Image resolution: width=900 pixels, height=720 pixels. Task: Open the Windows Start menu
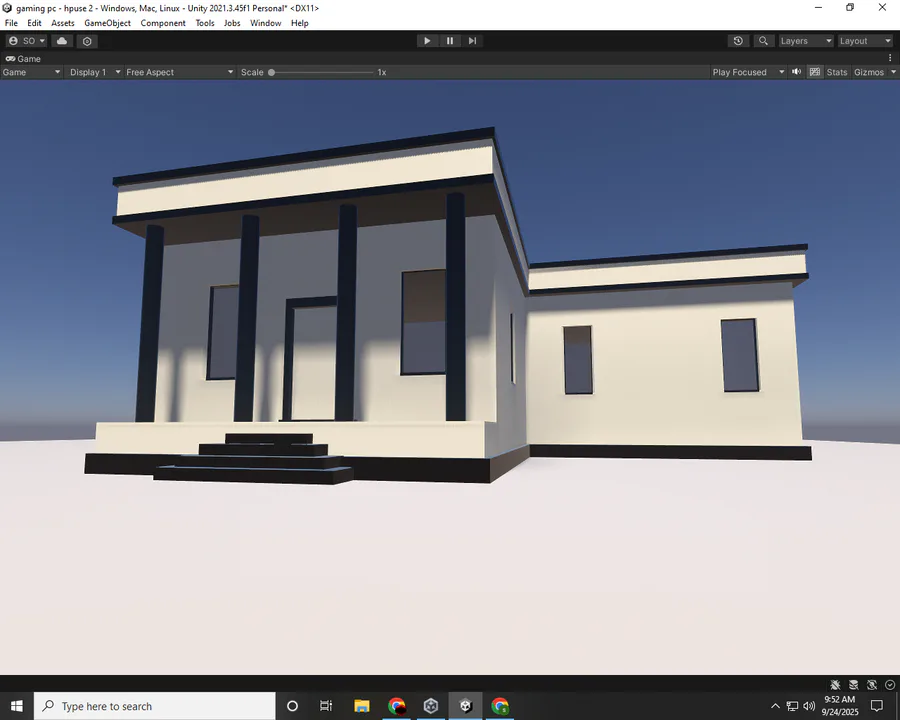tap(17, 706)
